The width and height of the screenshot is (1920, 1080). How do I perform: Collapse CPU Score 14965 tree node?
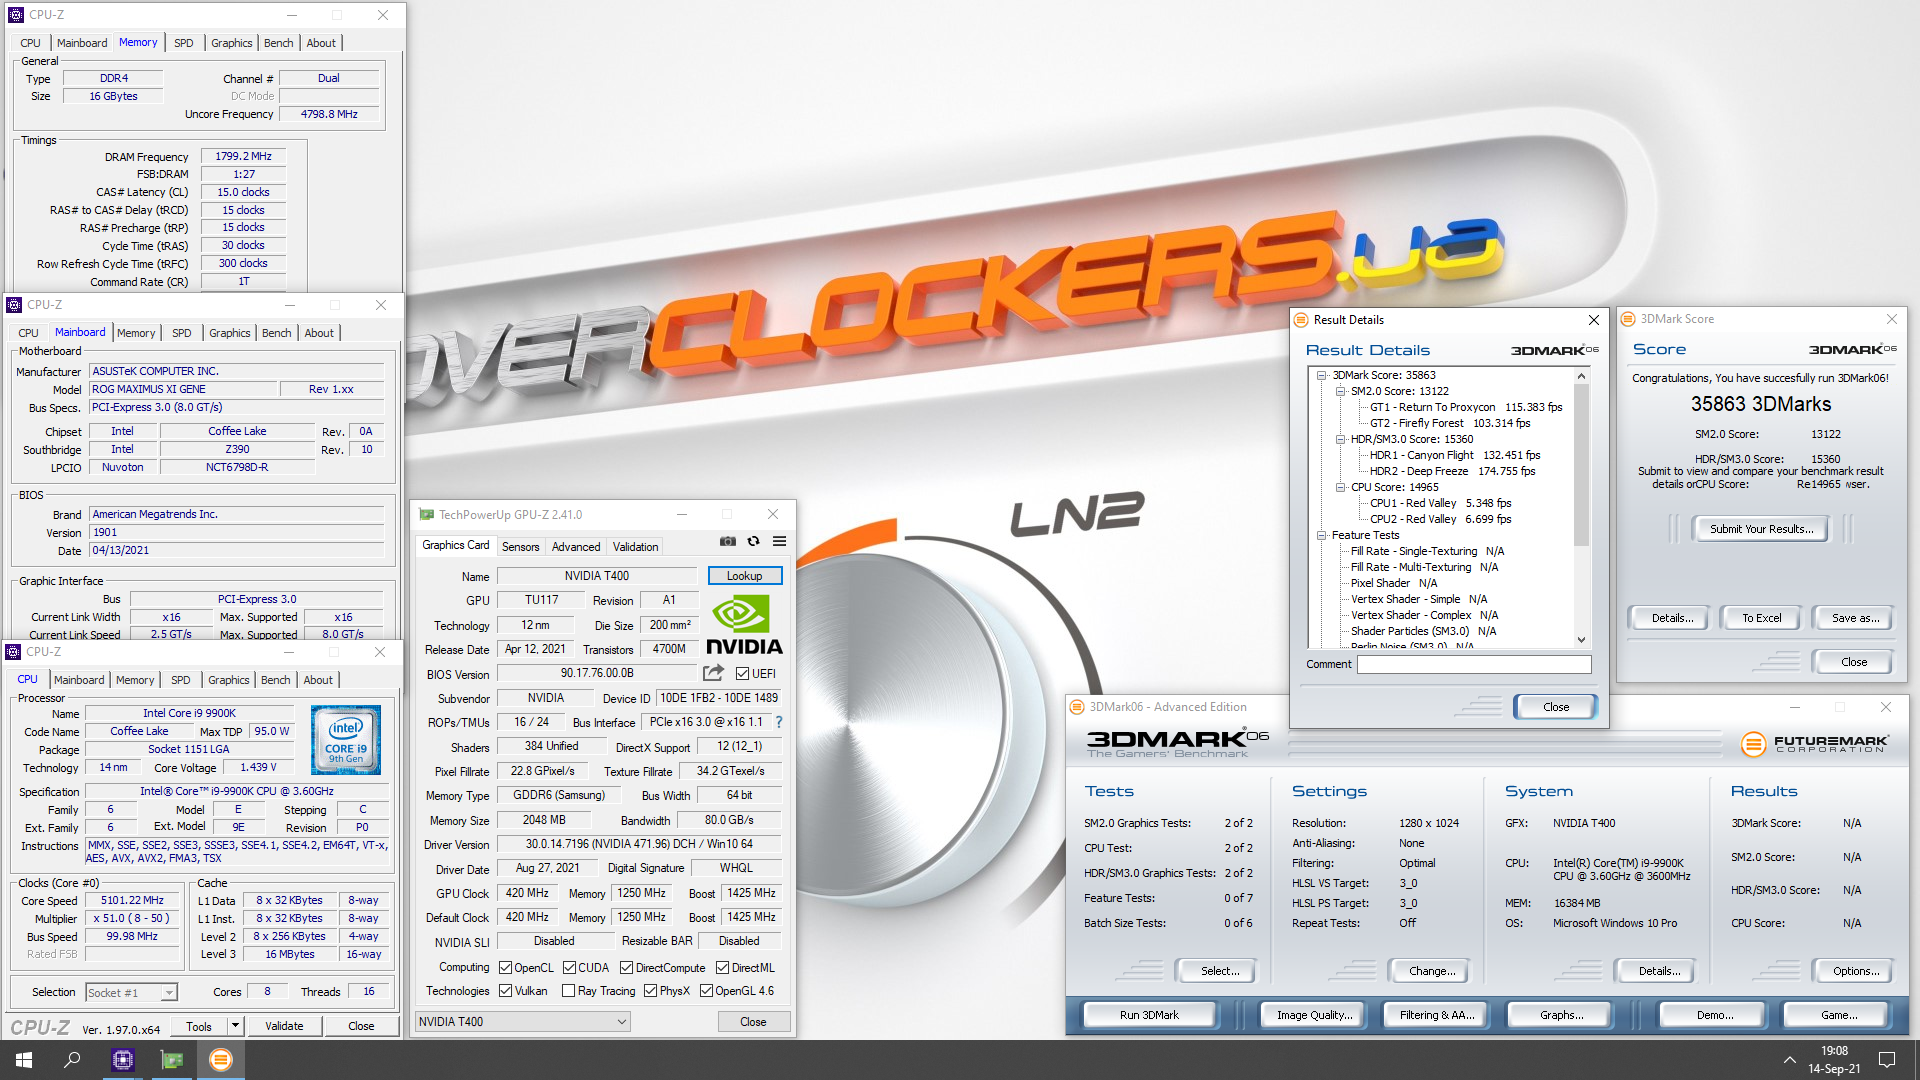tap(1340, 488)
